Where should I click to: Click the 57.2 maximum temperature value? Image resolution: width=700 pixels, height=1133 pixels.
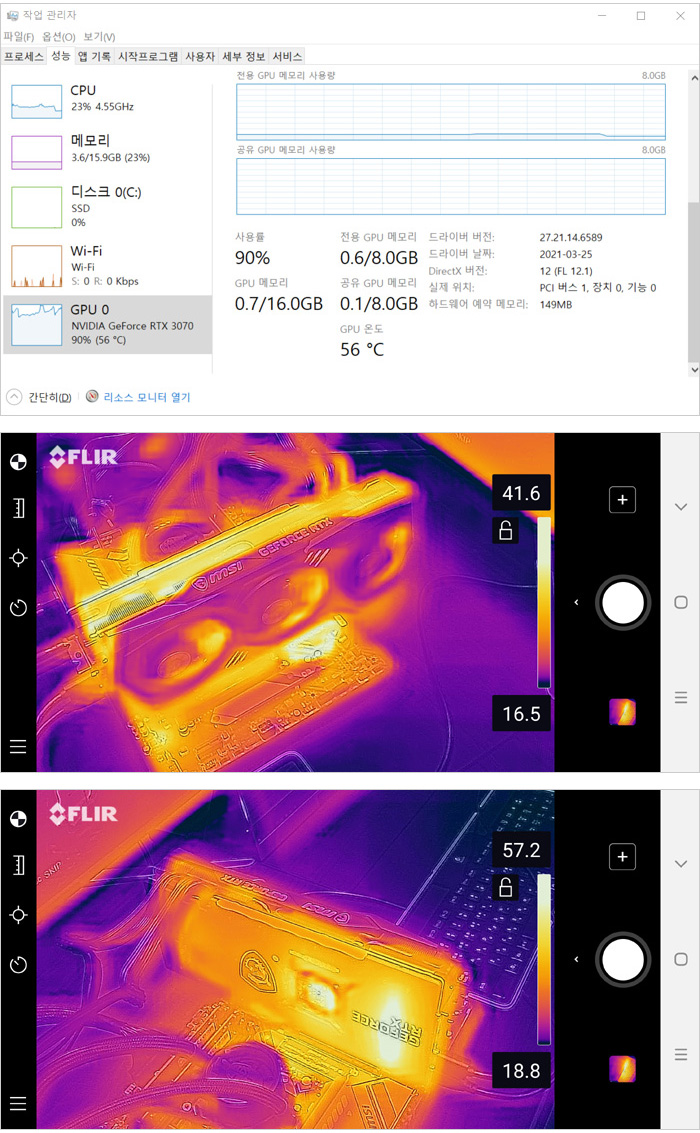(522, 850)
